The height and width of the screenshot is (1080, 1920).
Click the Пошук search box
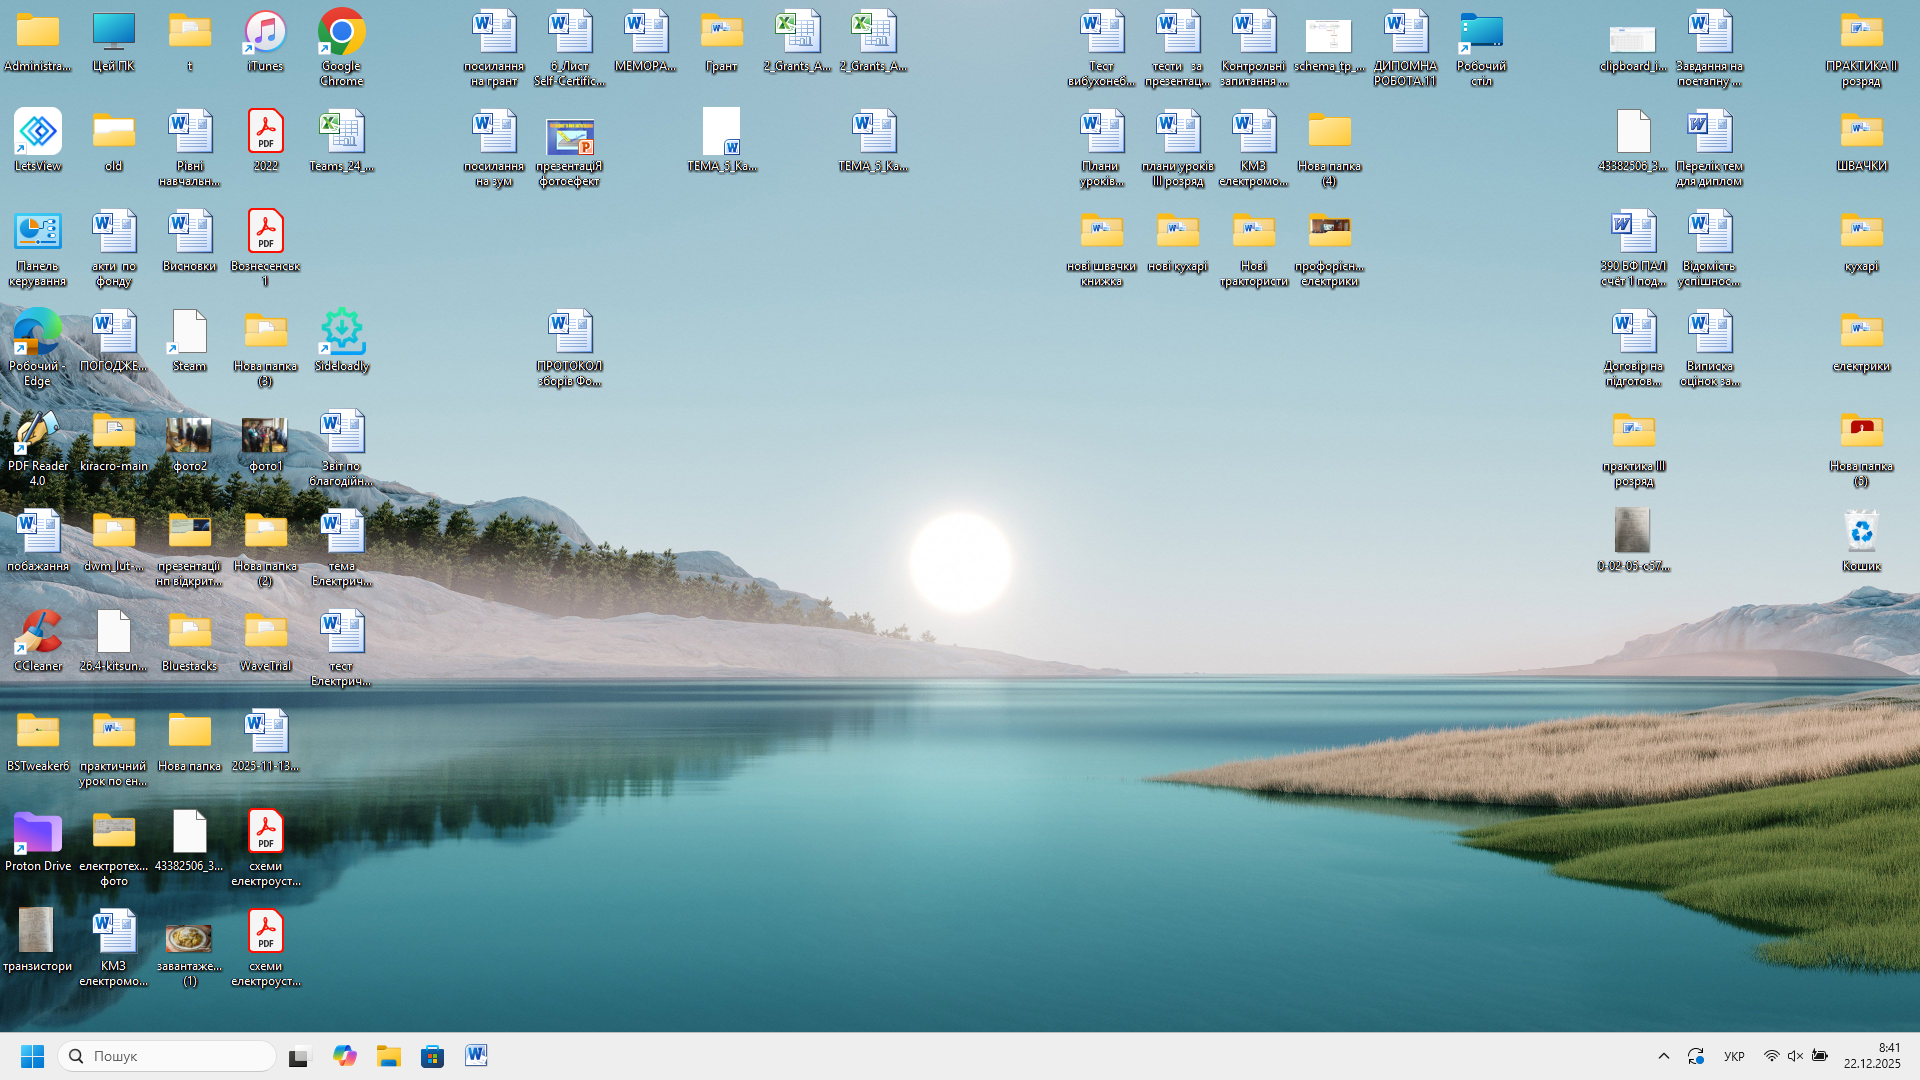click(x=168, y=1056)
